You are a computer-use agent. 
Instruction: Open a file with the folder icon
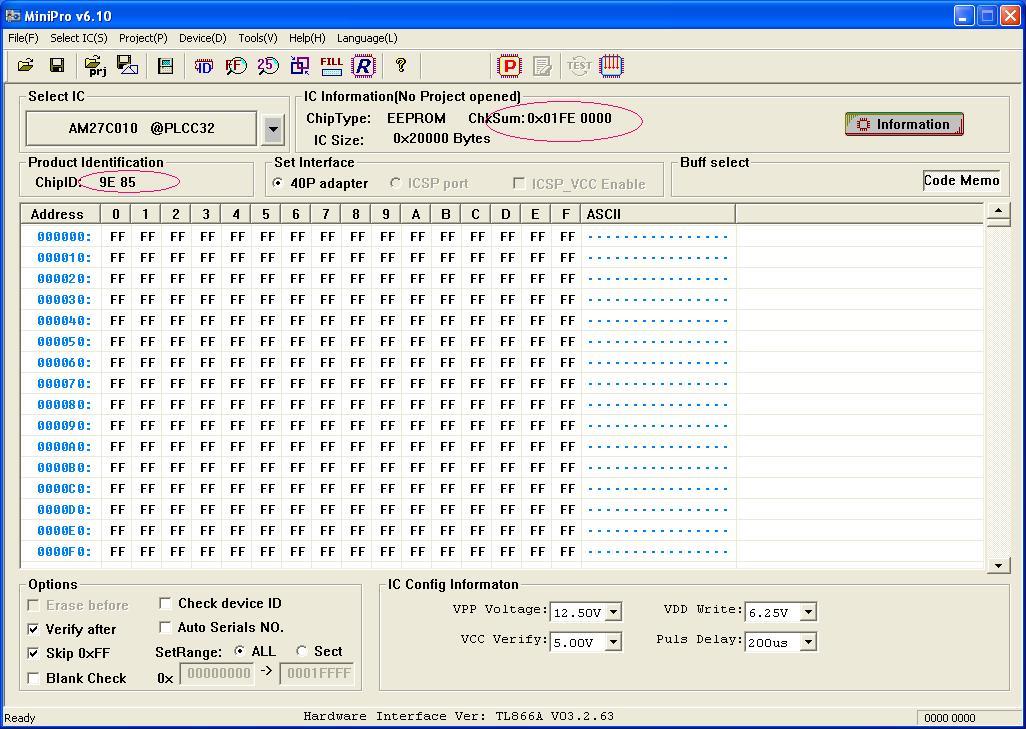click(26, 65)
